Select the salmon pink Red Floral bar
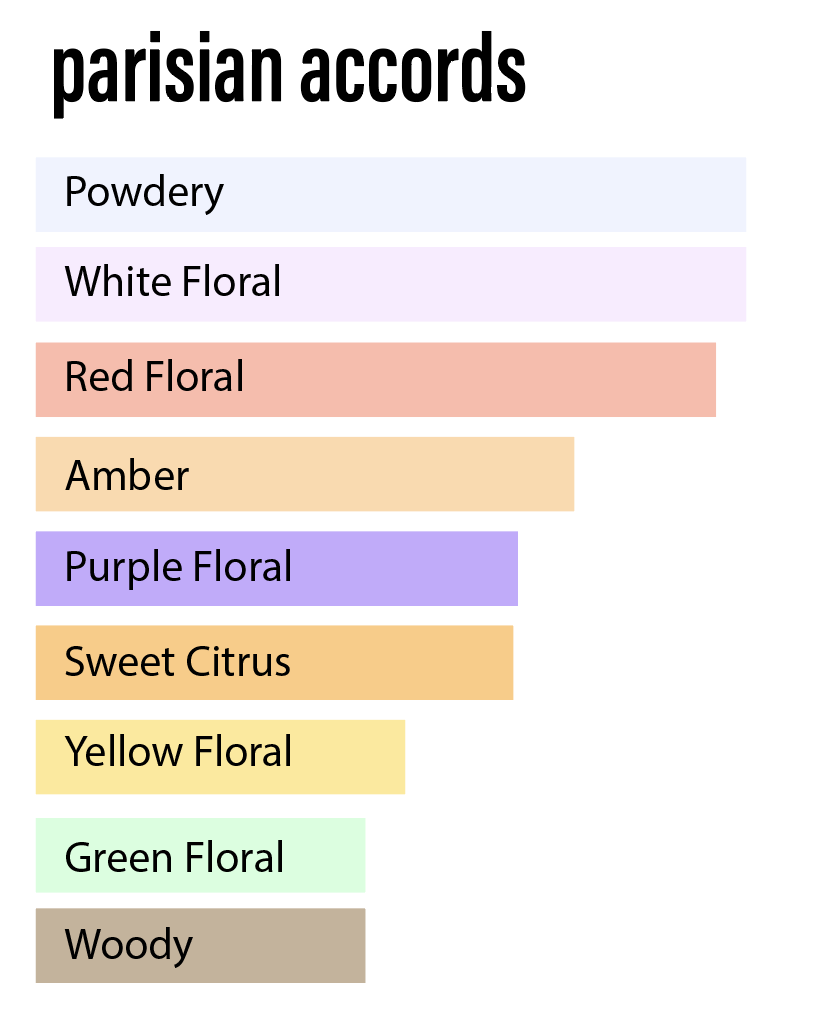 coord(480,379)
